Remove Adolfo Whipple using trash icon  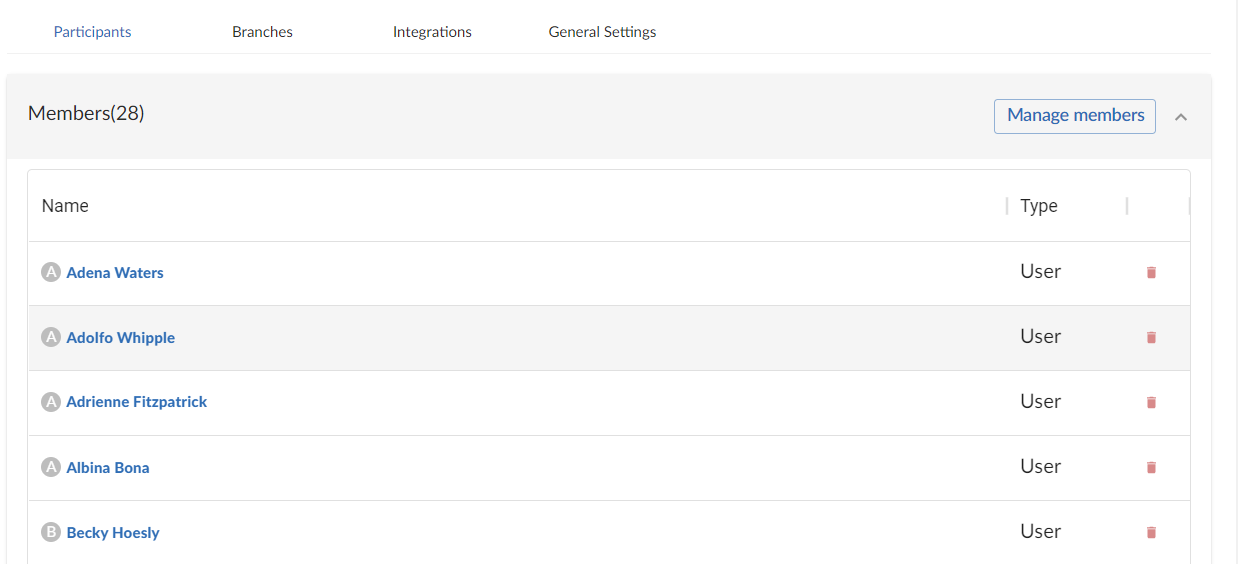click(x=1151, y=338)
